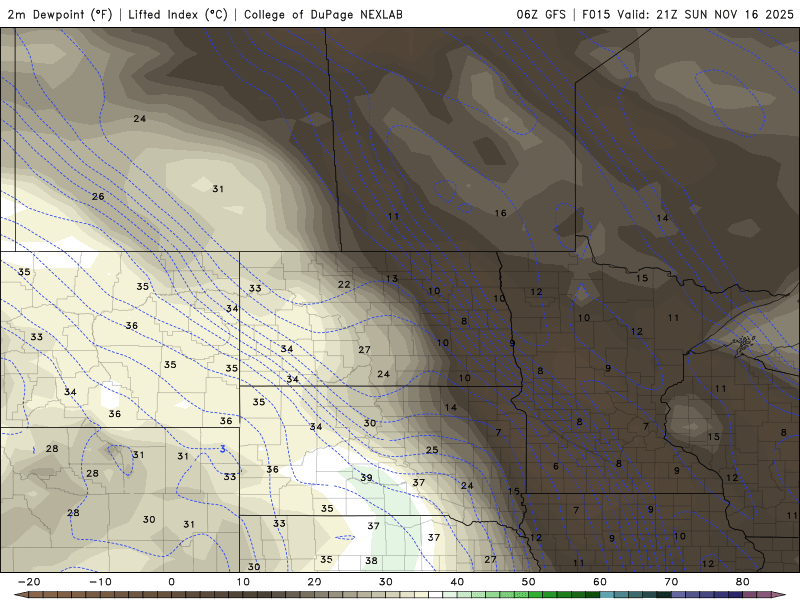Click the 50 color scale label
800x600 pixels.
coord(529,582)
